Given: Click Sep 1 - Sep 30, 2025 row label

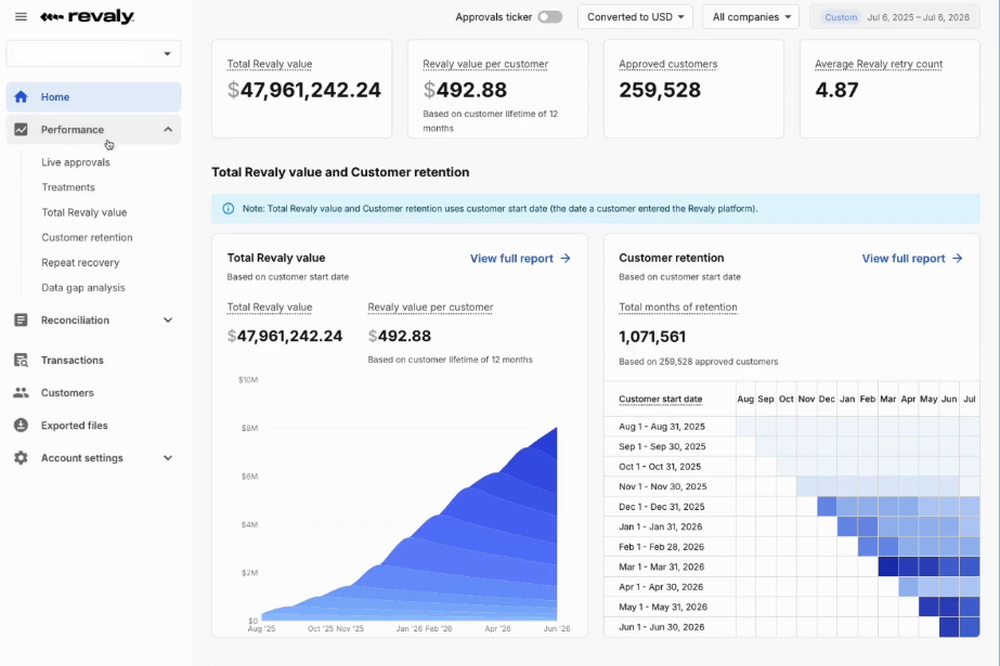Looking at the screenshot, I should (662, 447).
